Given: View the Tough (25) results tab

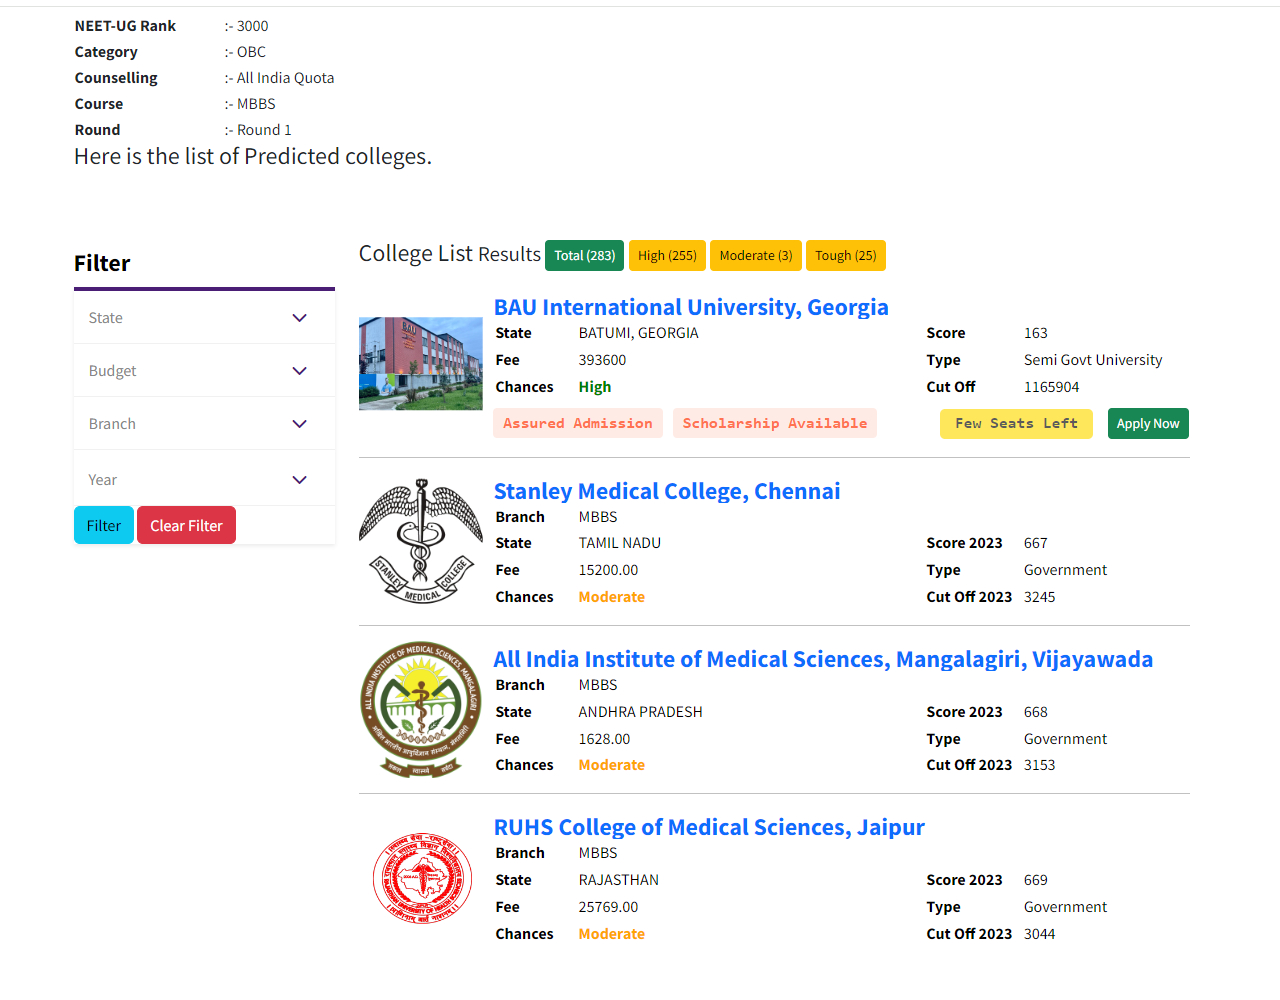Looking at the screenshot, I should coord(845,256).
